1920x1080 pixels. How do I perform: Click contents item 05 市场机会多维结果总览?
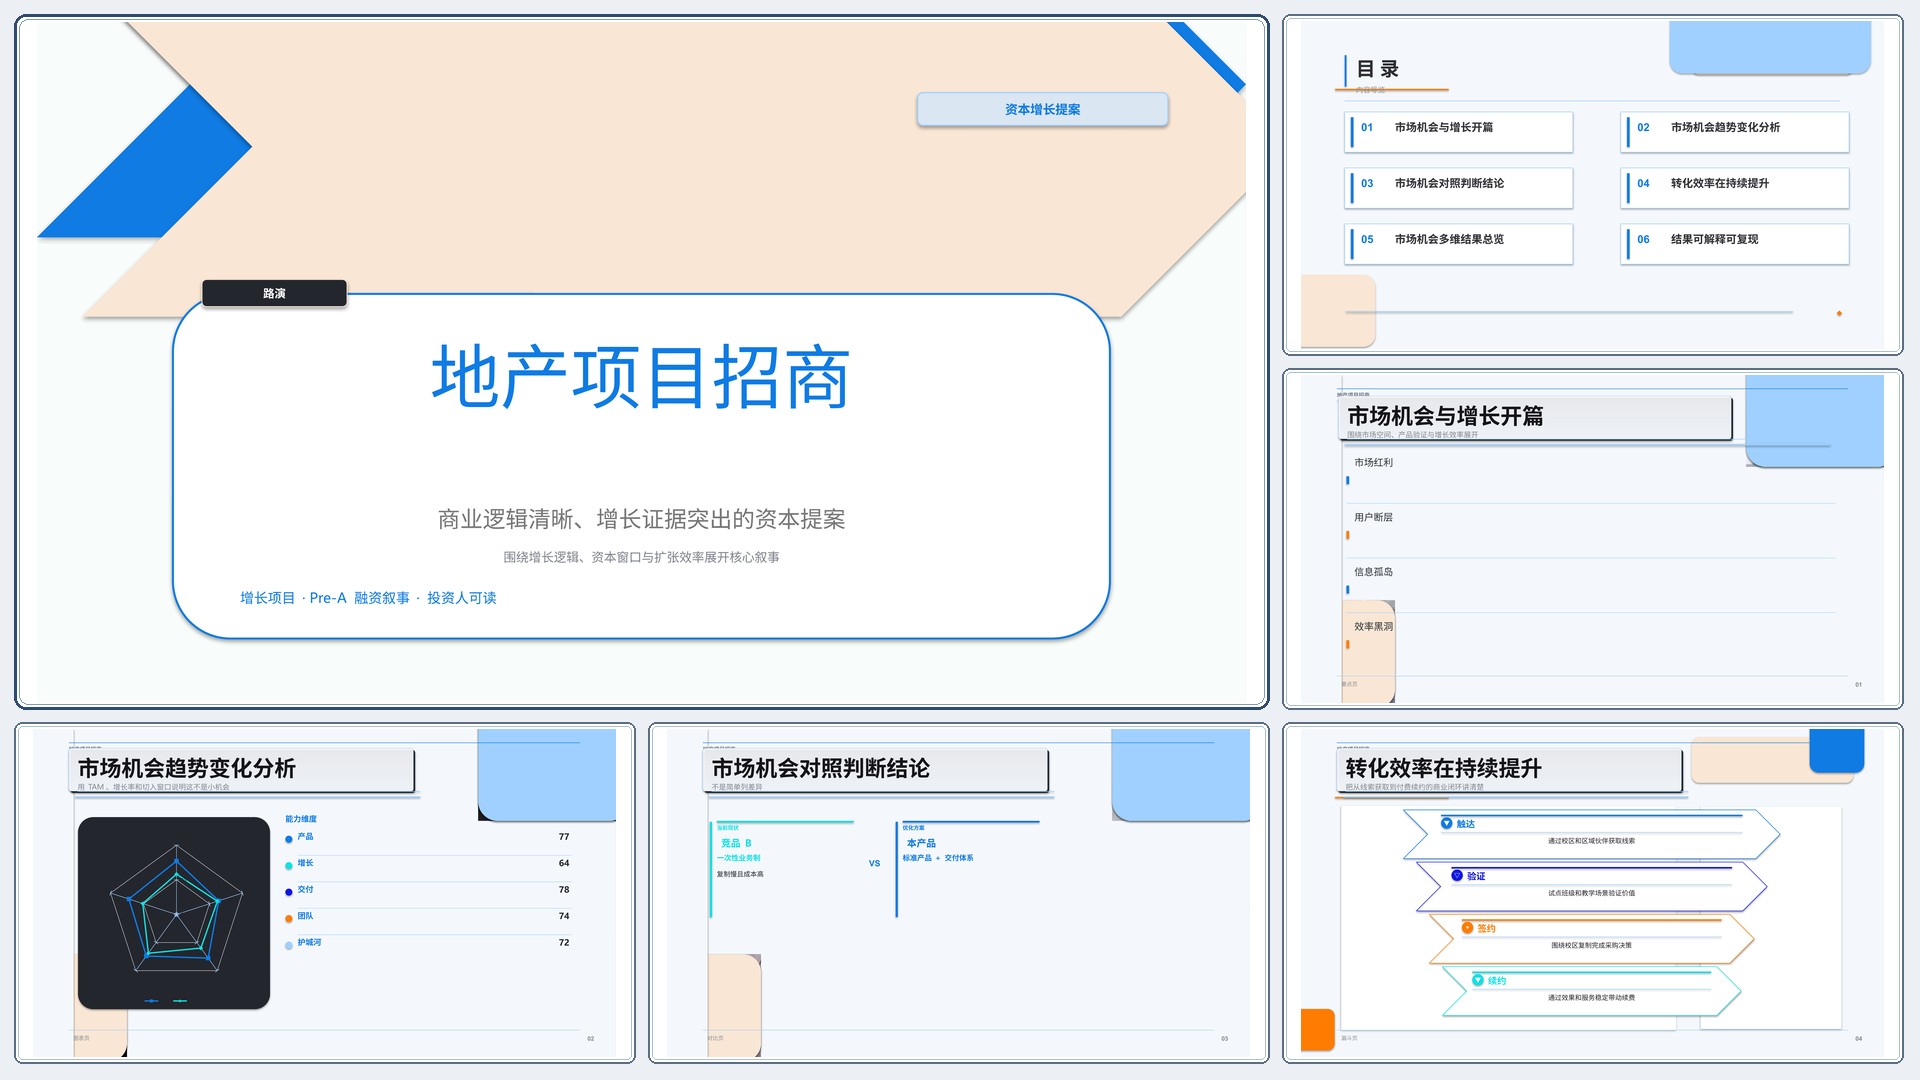point(1459,243)
